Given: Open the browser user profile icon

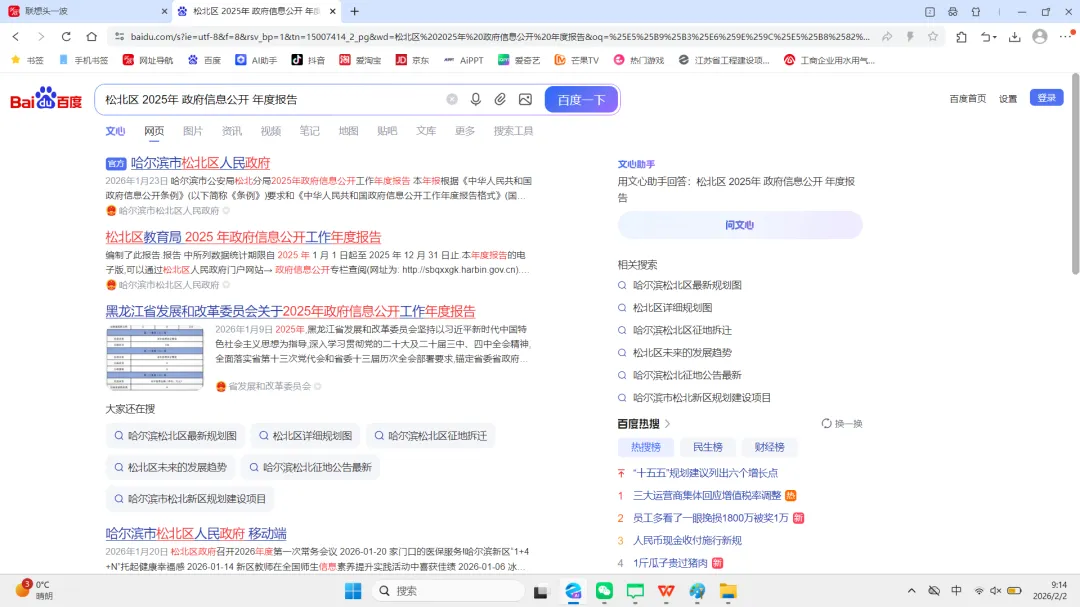Looking at the screenshot, I should 1040,37.
